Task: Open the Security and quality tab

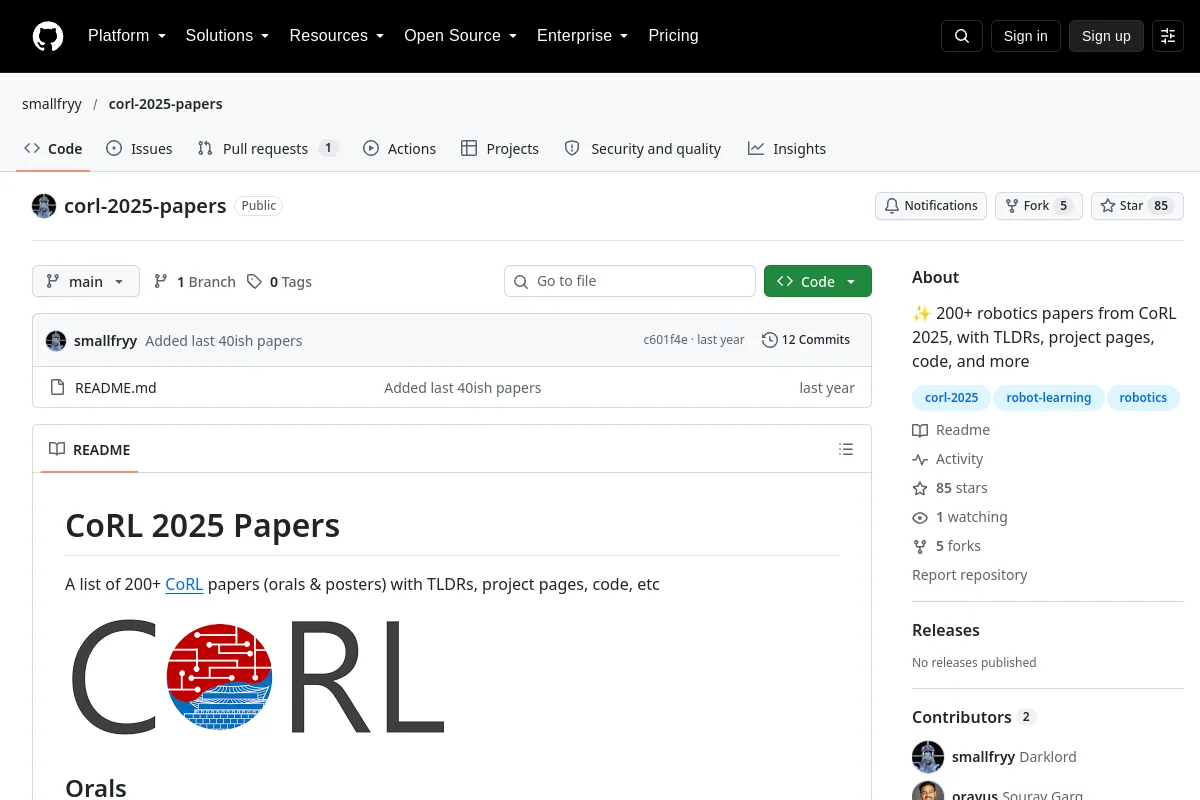Action: [643, 148]
